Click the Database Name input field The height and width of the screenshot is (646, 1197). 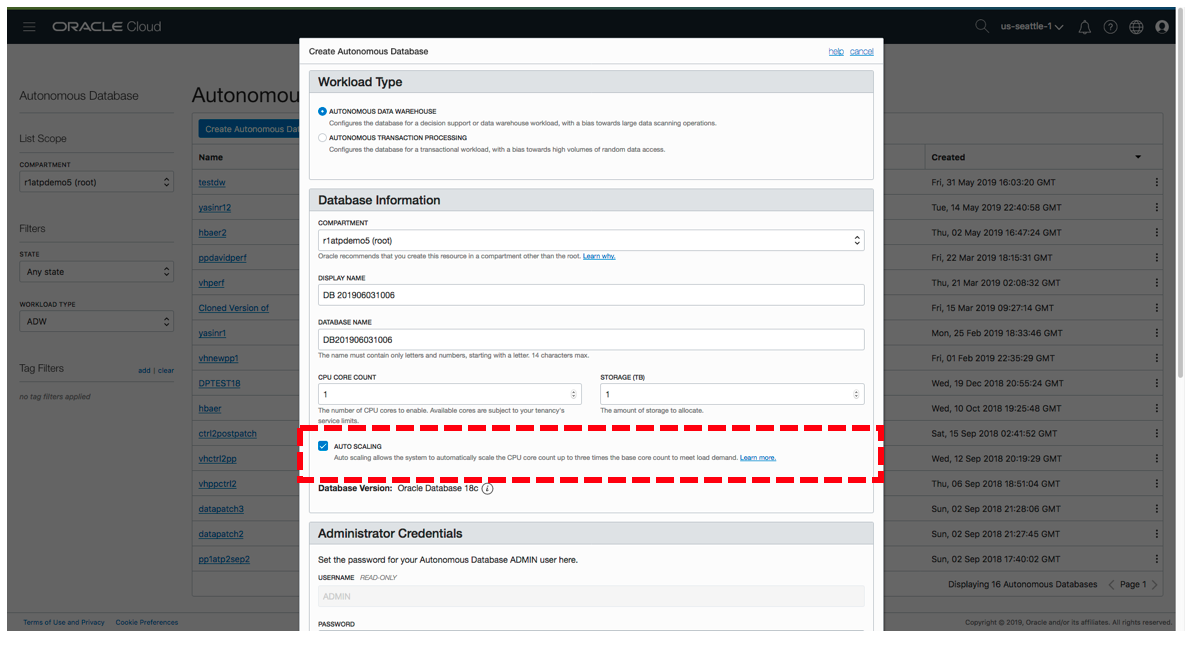(x=591, y=340)
